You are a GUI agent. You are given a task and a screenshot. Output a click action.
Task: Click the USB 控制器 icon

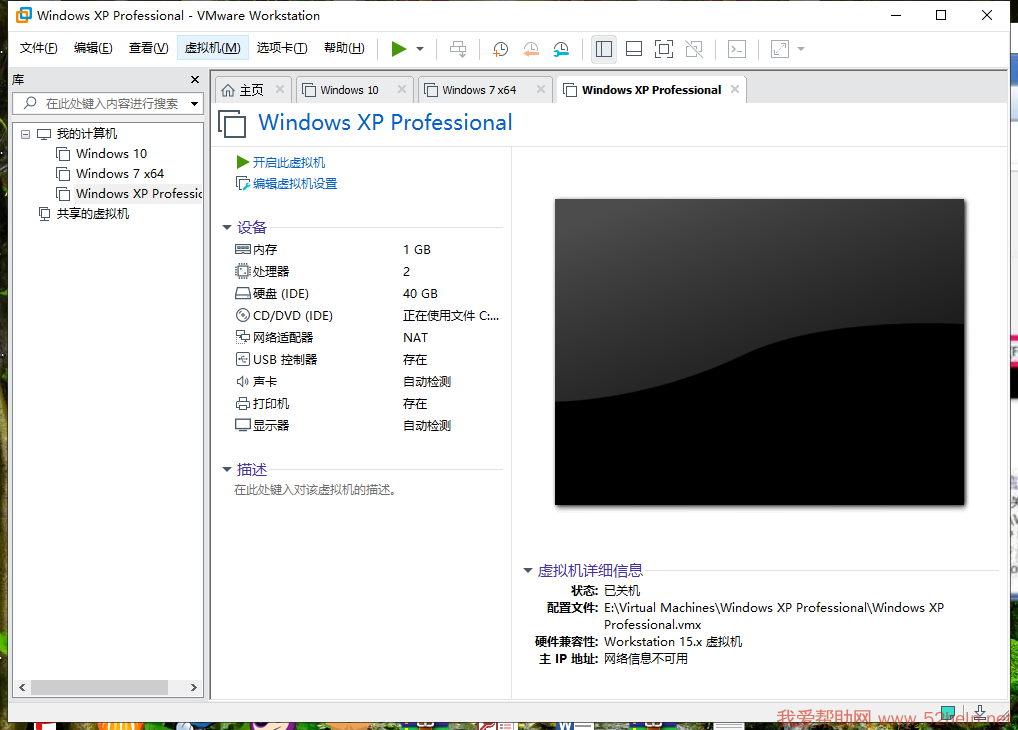tap(243, 359)
